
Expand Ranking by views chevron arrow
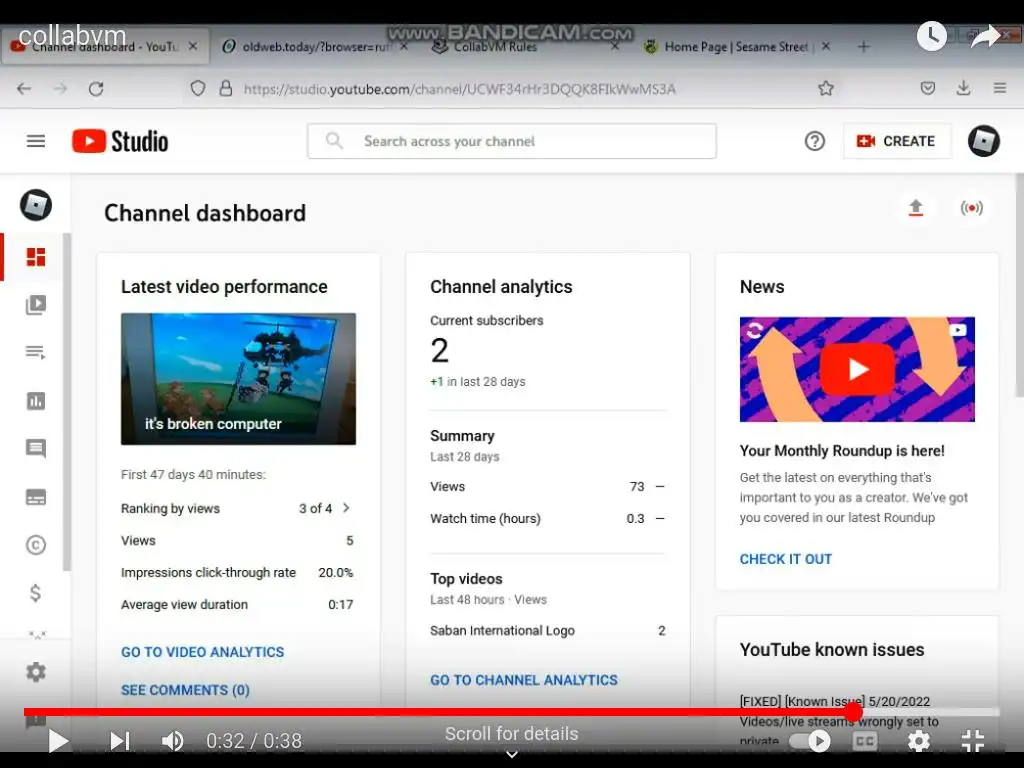(346, 508)
